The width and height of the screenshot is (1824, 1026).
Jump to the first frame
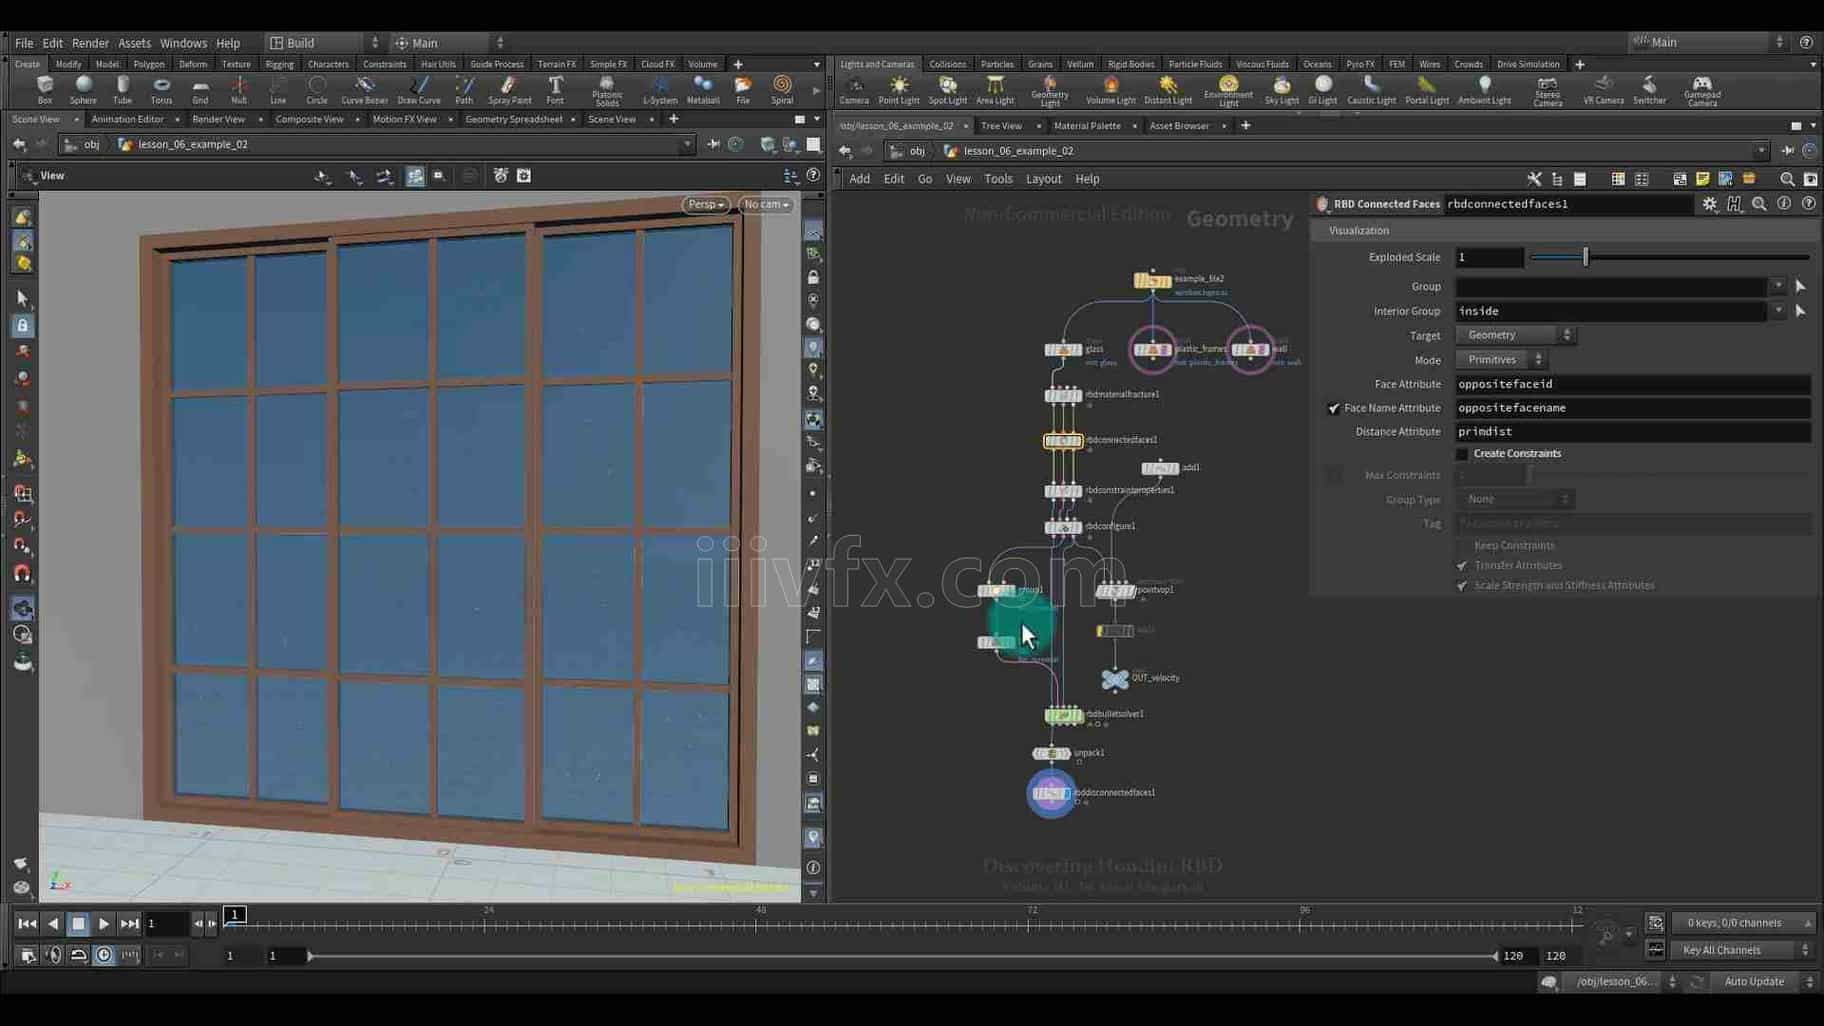click(27, 924)
